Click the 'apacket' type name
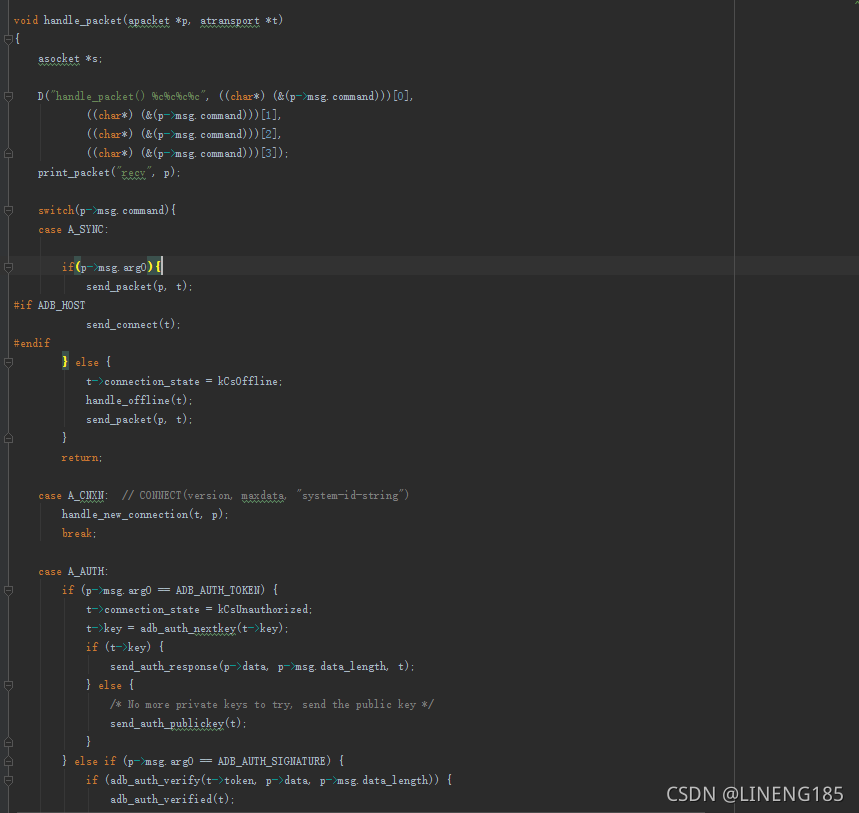The width and height of the screenshot is (859, 813). tap(148, 20)
